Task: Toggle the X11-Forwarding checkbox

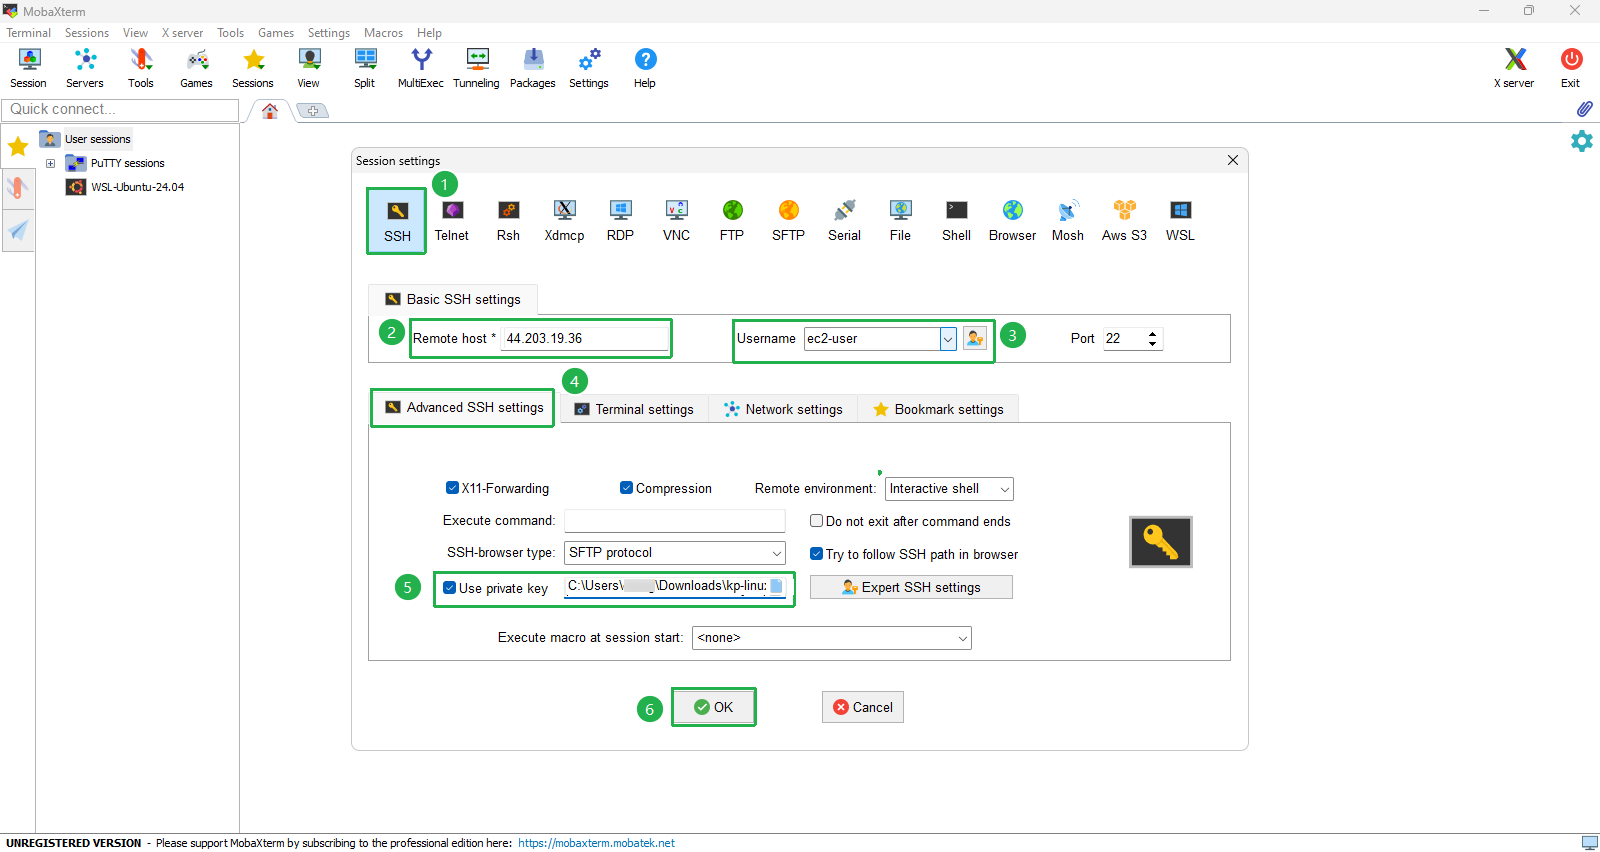Action: click(x=452, y=488)
